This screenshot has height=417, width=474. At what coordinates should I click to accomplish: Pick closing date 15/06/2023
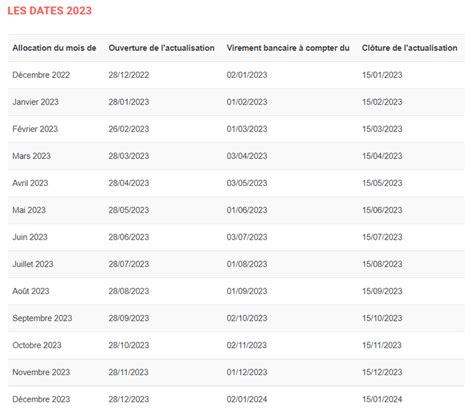point(382,210)
